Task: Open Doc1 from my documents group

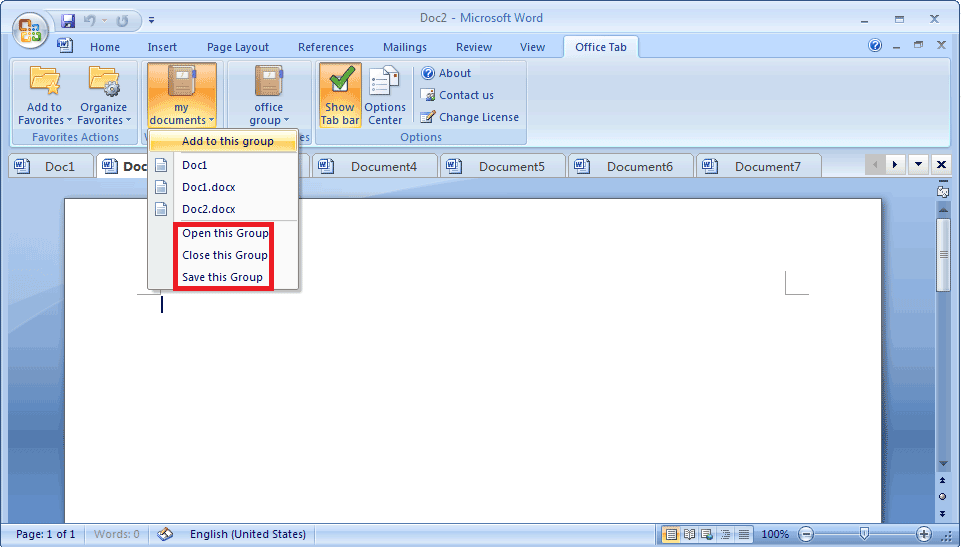Action: pyautogui.click(x=223, y=165)
